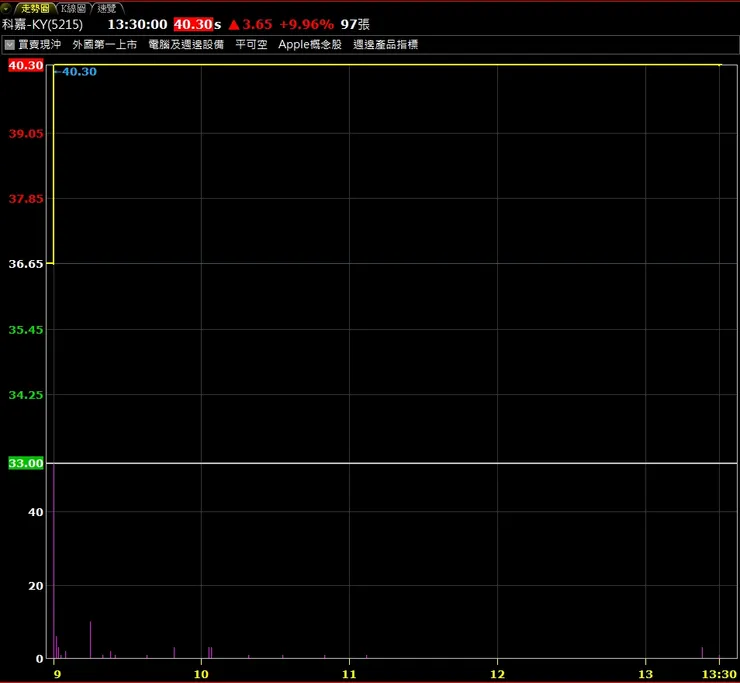Viewport: 740px width, 683px height.
Task: Open the Apple概念股 concept tag
Action: click(310, 45)
